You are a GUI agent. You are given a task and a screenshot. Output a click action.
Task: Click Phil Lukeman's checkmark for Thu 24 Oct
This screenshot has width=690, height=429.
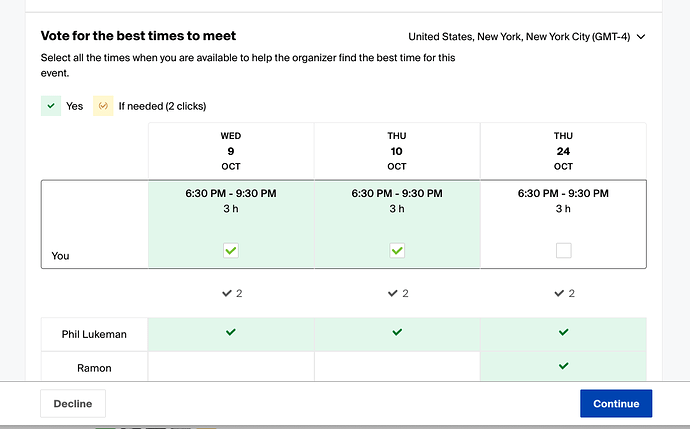(x=563, y=332)
